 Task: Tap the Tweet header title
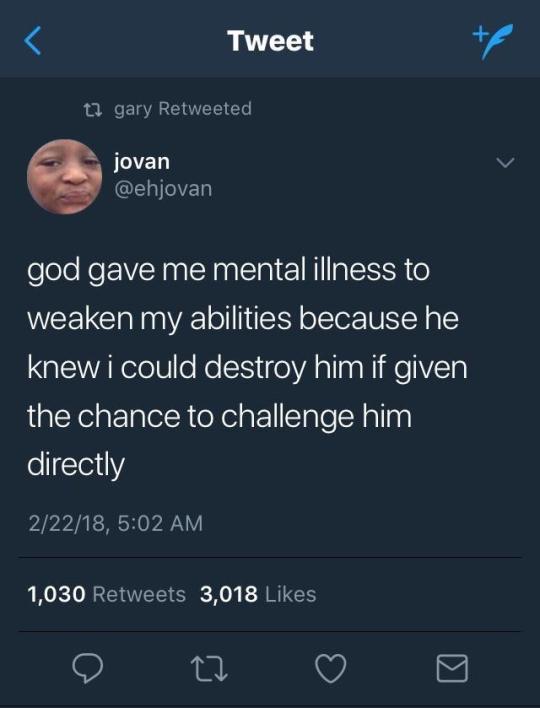(270, 41)
